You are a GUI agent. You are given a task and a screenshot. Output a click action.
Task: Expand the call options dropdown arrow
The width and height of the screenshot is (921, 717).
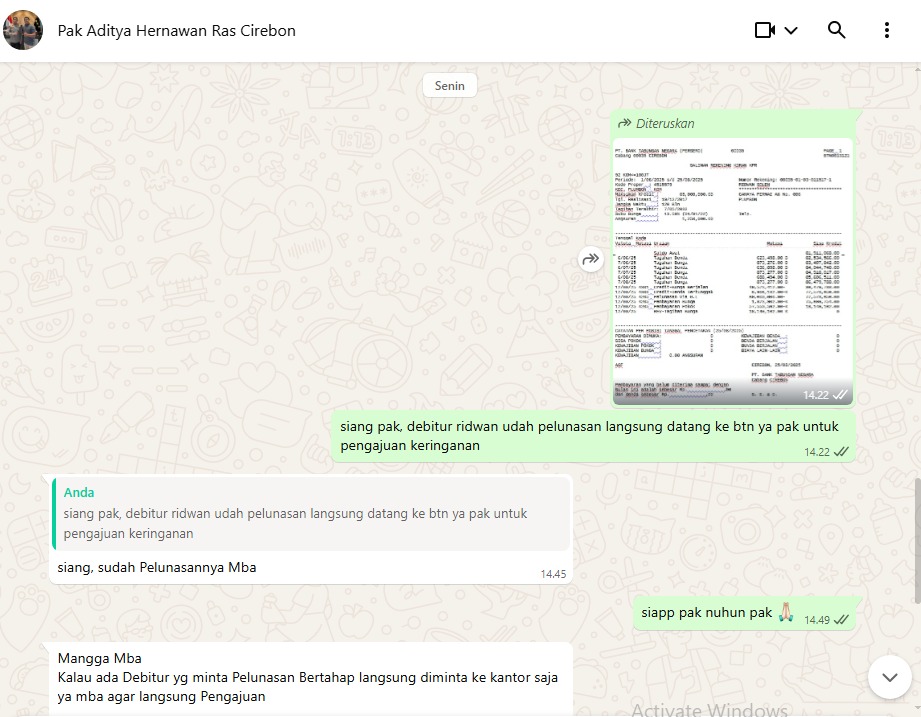point(791,30)
